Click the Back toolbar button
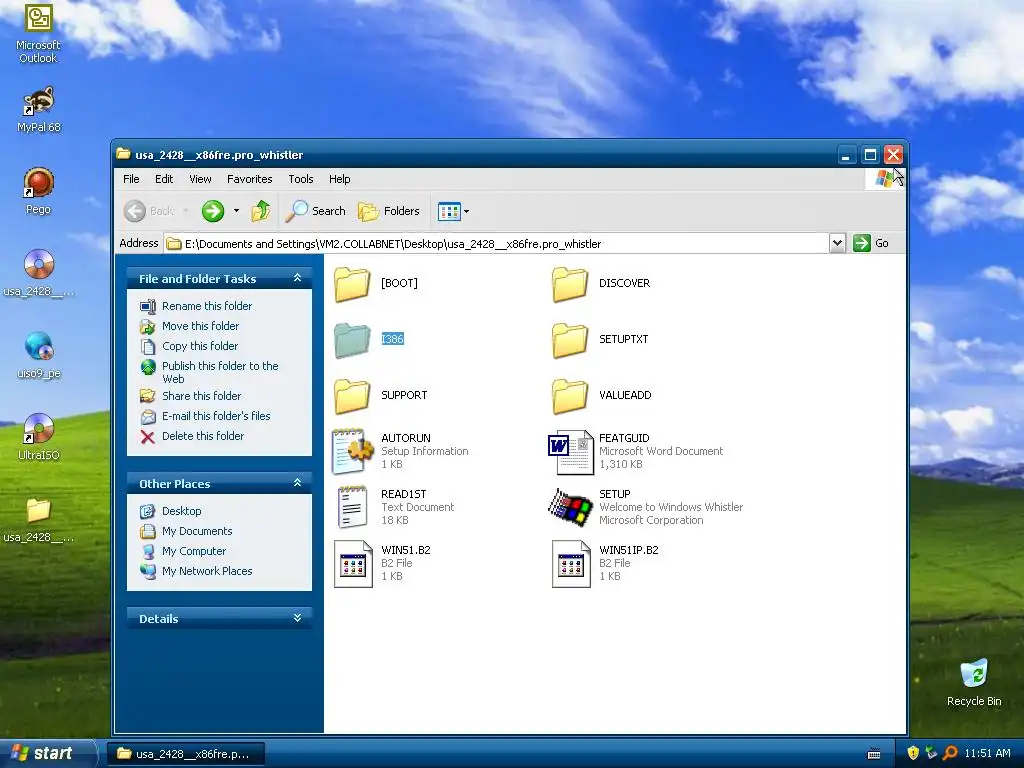This screenshot has height=768, width=1024. (x=150, y=211)
